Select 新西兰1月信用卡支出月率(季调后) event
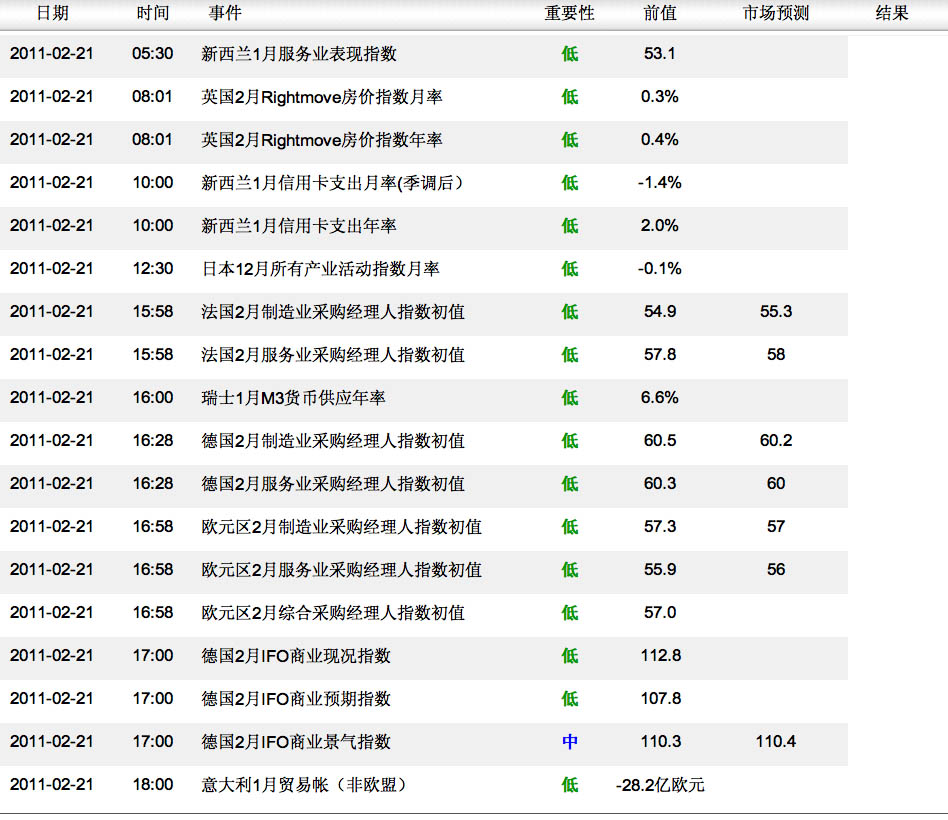 pos(333,183)
